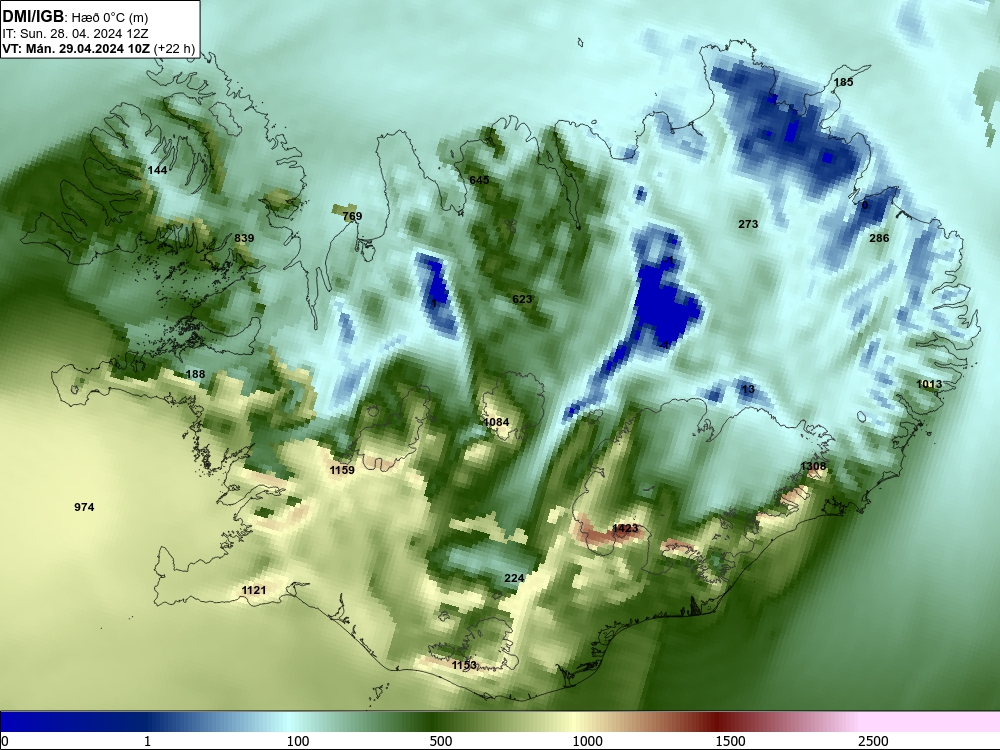Click the legend tick label 1000
Image resolution: width=1000 pixels, height=750 pixels.
587,741
